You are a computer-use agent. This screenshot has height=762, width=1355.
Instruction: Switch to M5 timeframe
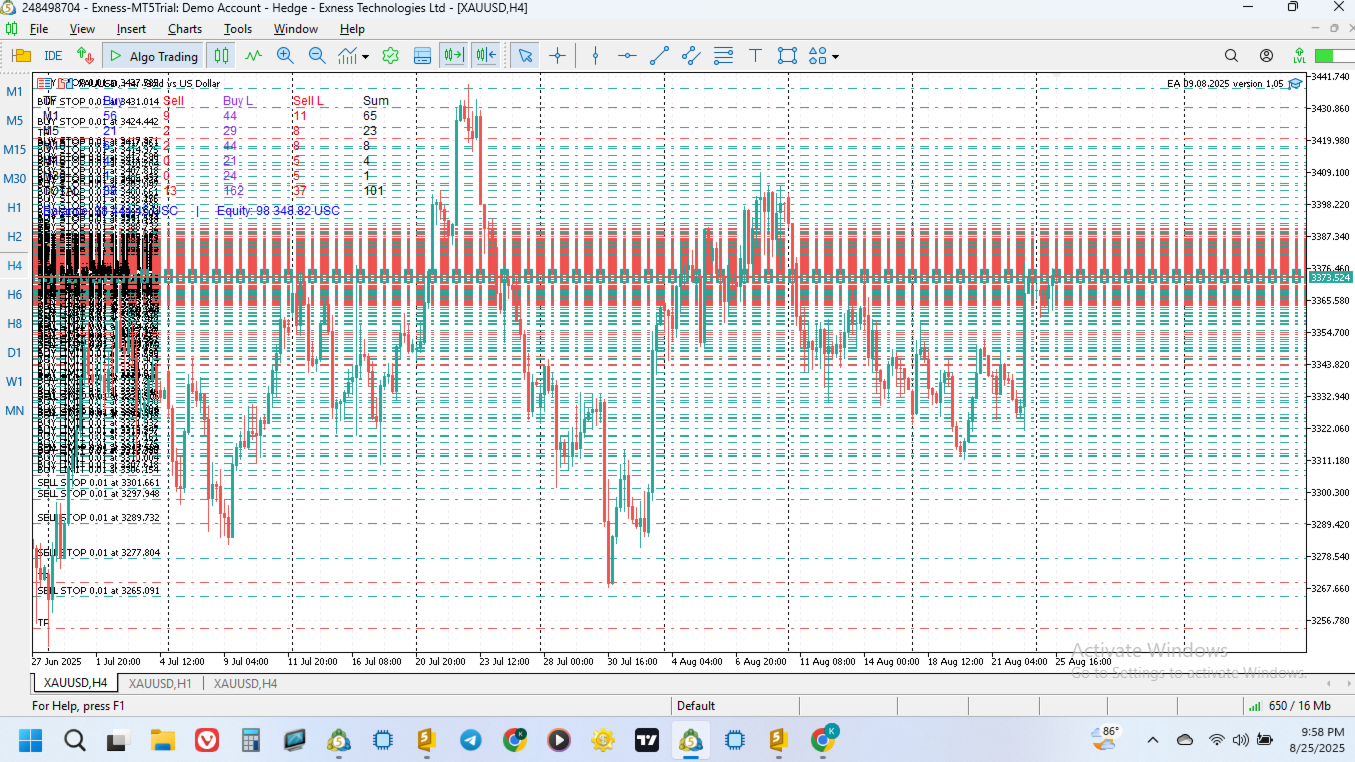[14, 121]
